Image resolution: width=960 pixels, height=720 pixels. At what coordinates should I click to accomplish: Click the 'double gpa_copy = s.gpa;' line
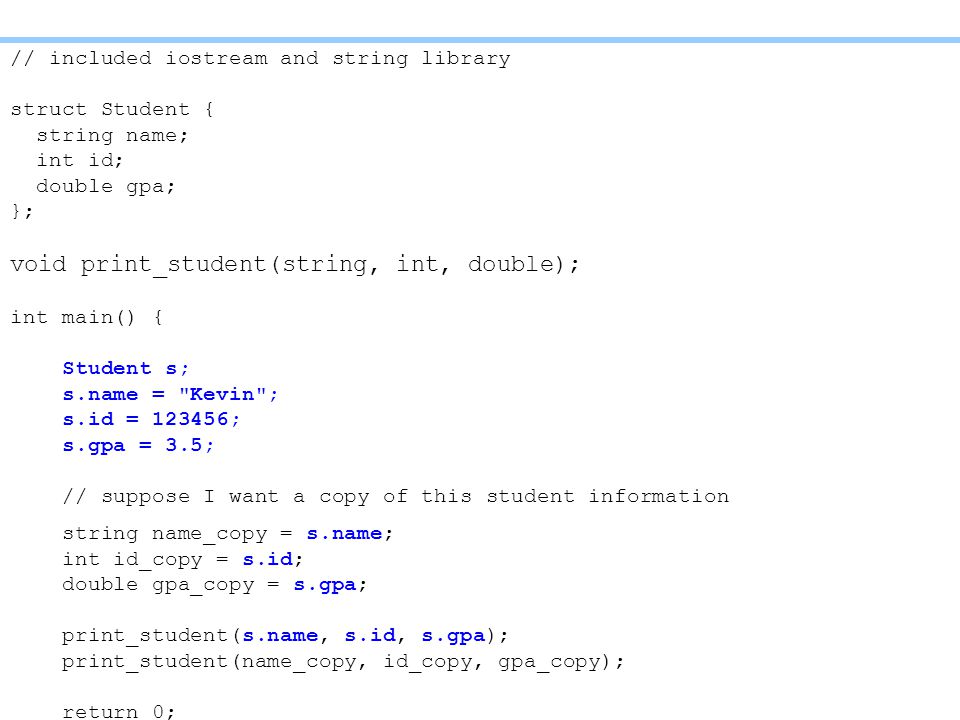214,585
